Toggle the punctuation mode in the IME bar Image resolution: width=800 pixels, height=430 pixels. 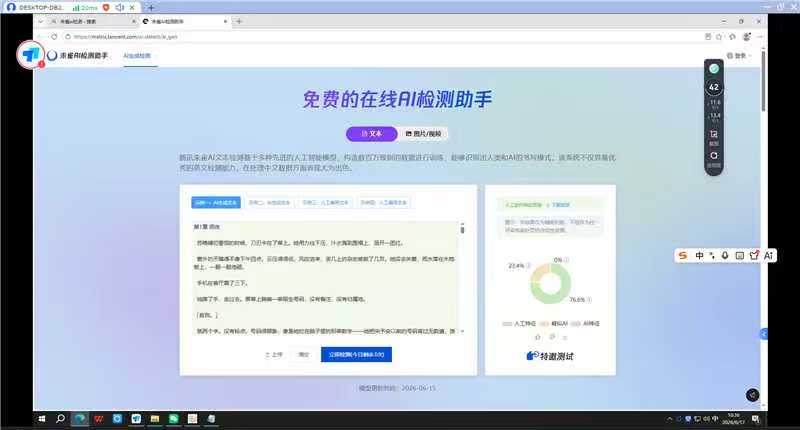click(x=712, y=256)
